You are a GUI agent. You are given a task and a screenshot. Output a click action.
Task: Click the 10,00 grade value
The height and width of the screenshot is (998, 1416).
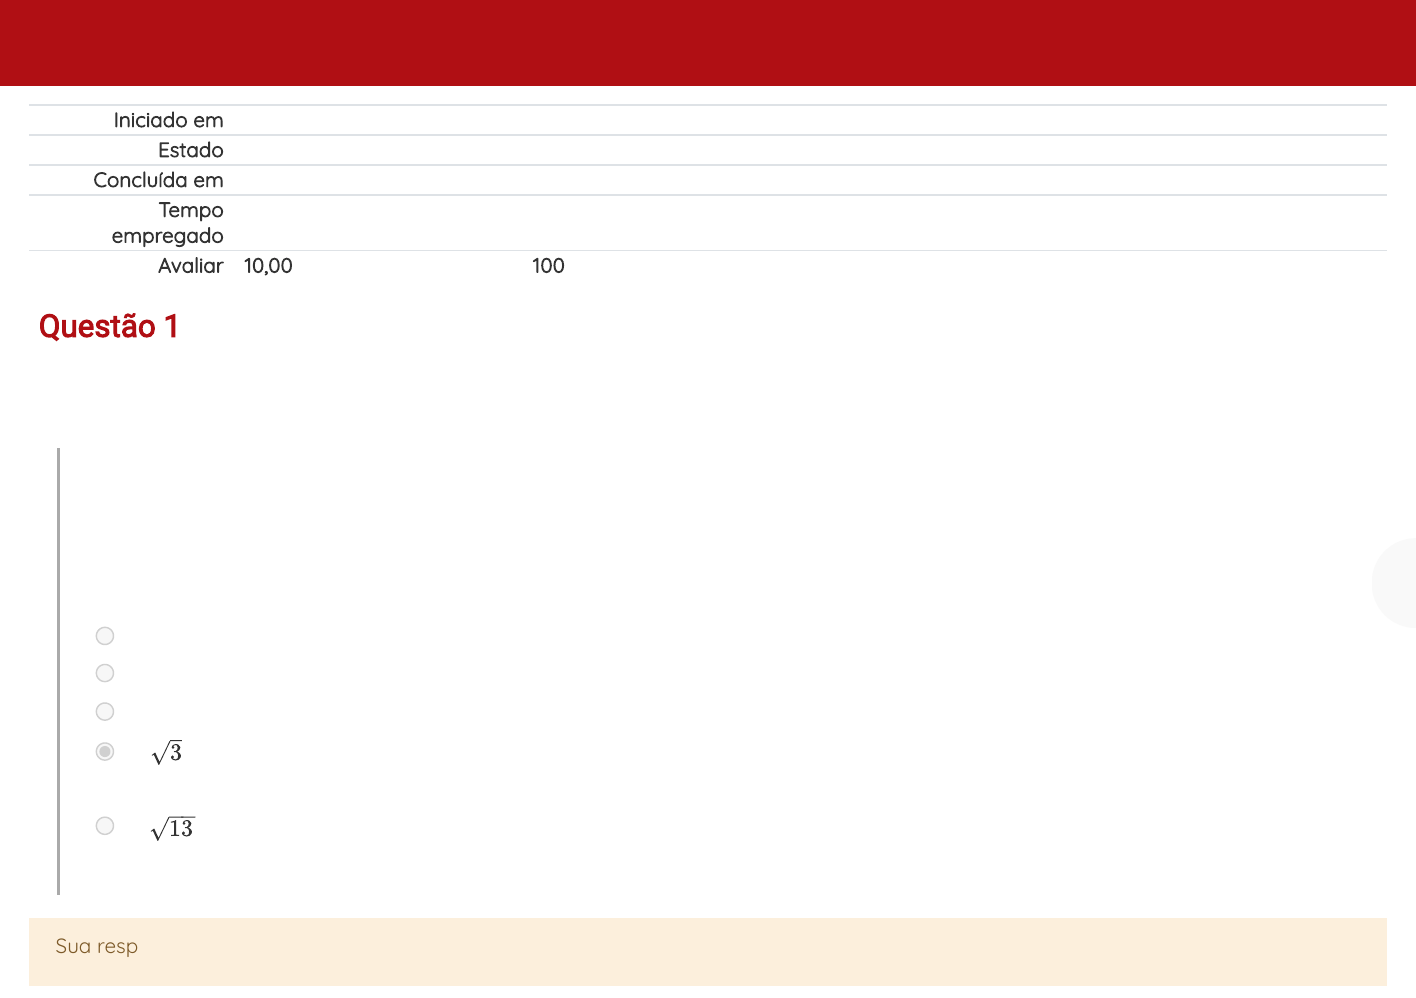tap(268, 266)
